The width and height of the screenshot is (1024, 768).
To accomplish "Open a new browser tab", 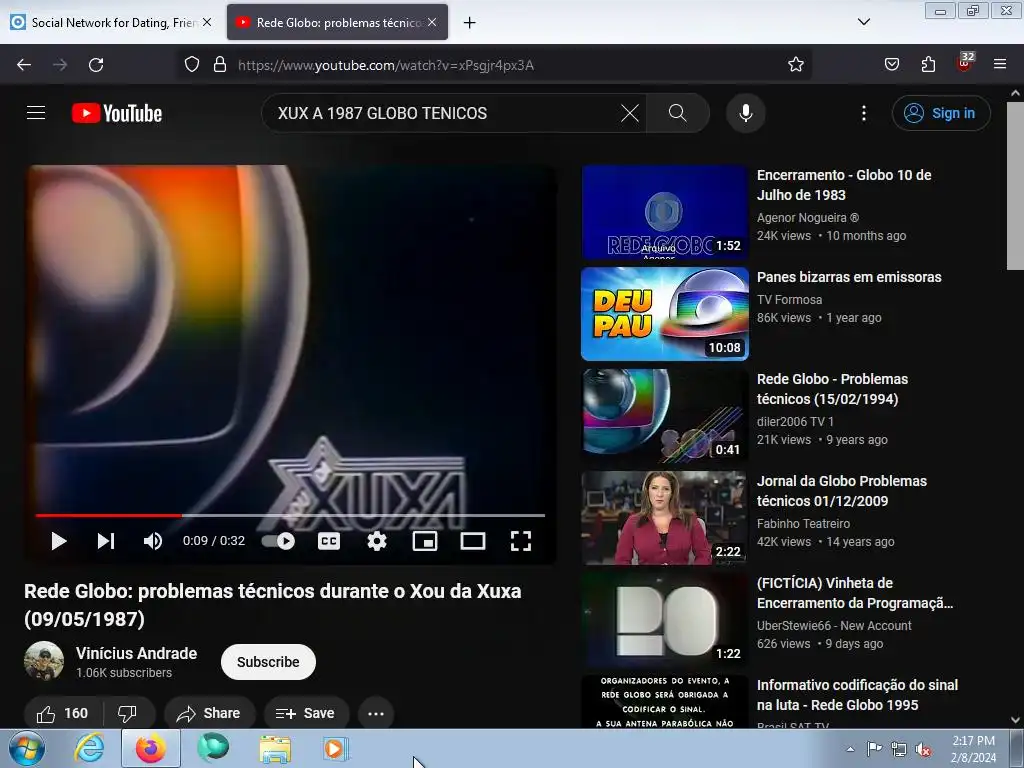I will (469, 23).
